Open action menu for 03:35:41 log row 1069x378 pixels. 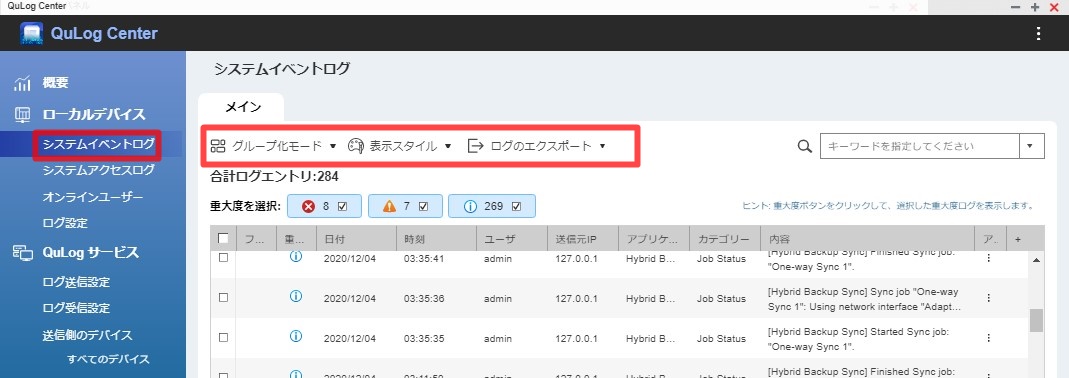[x=989, y=259]
